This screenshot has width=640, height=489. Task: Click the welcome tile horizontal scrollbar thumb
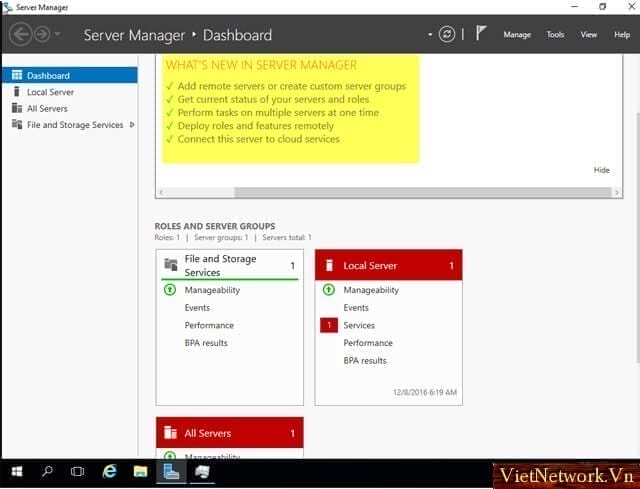click(422, 192)
